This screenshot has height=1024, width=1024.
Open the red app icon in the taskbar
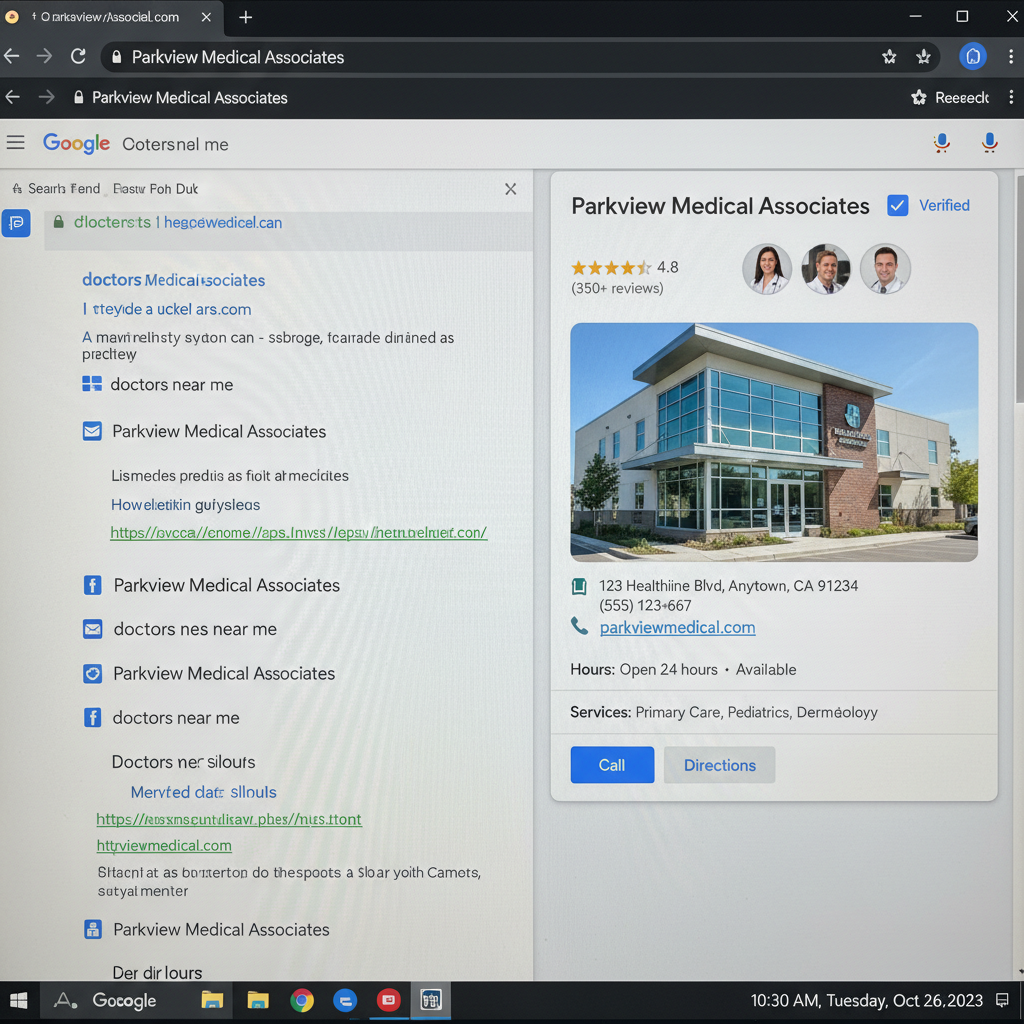(x=389, y=1000)
